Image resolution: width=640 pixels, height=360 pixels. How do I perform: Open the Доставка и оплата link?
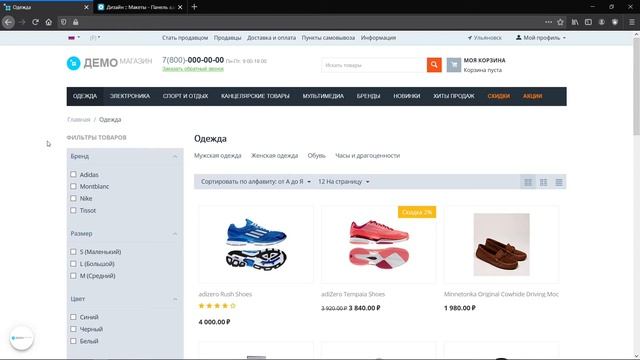coord(271,38)
